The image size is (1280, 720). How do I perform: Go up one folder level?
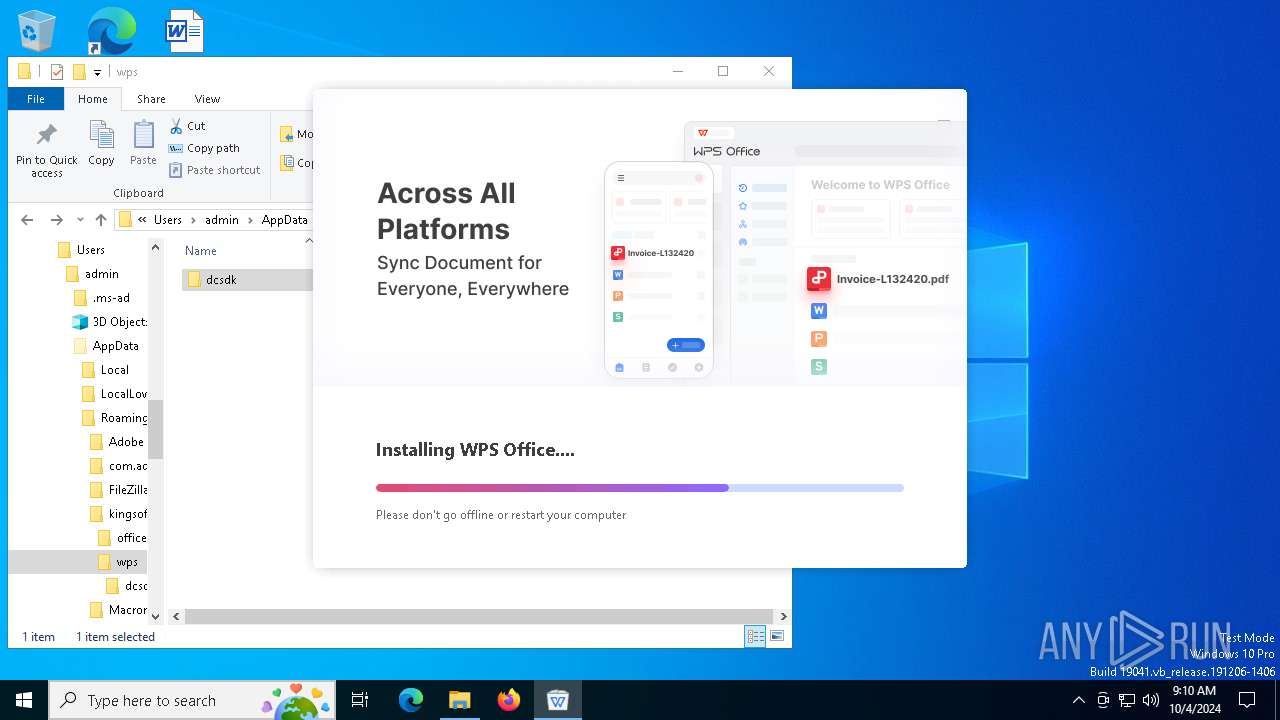point(101,220)
